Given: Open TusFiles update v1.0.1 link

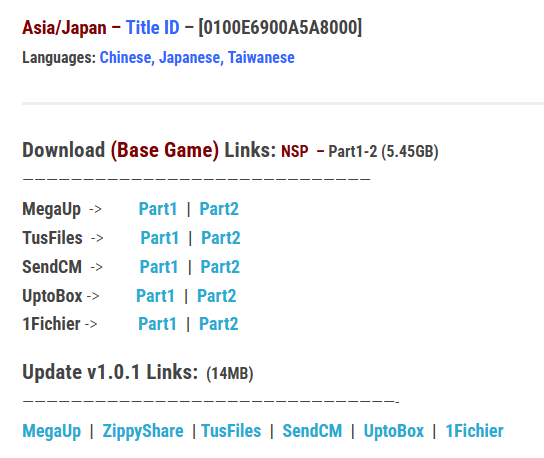Looking at the screenshot, I should point(231,431).
